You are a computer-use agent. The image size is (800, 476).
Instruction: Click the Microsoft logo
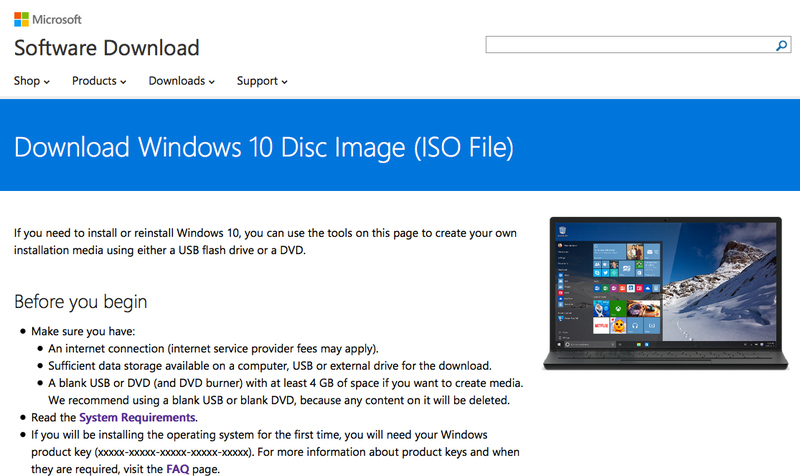pyautogui.click(x=47, y=19)
